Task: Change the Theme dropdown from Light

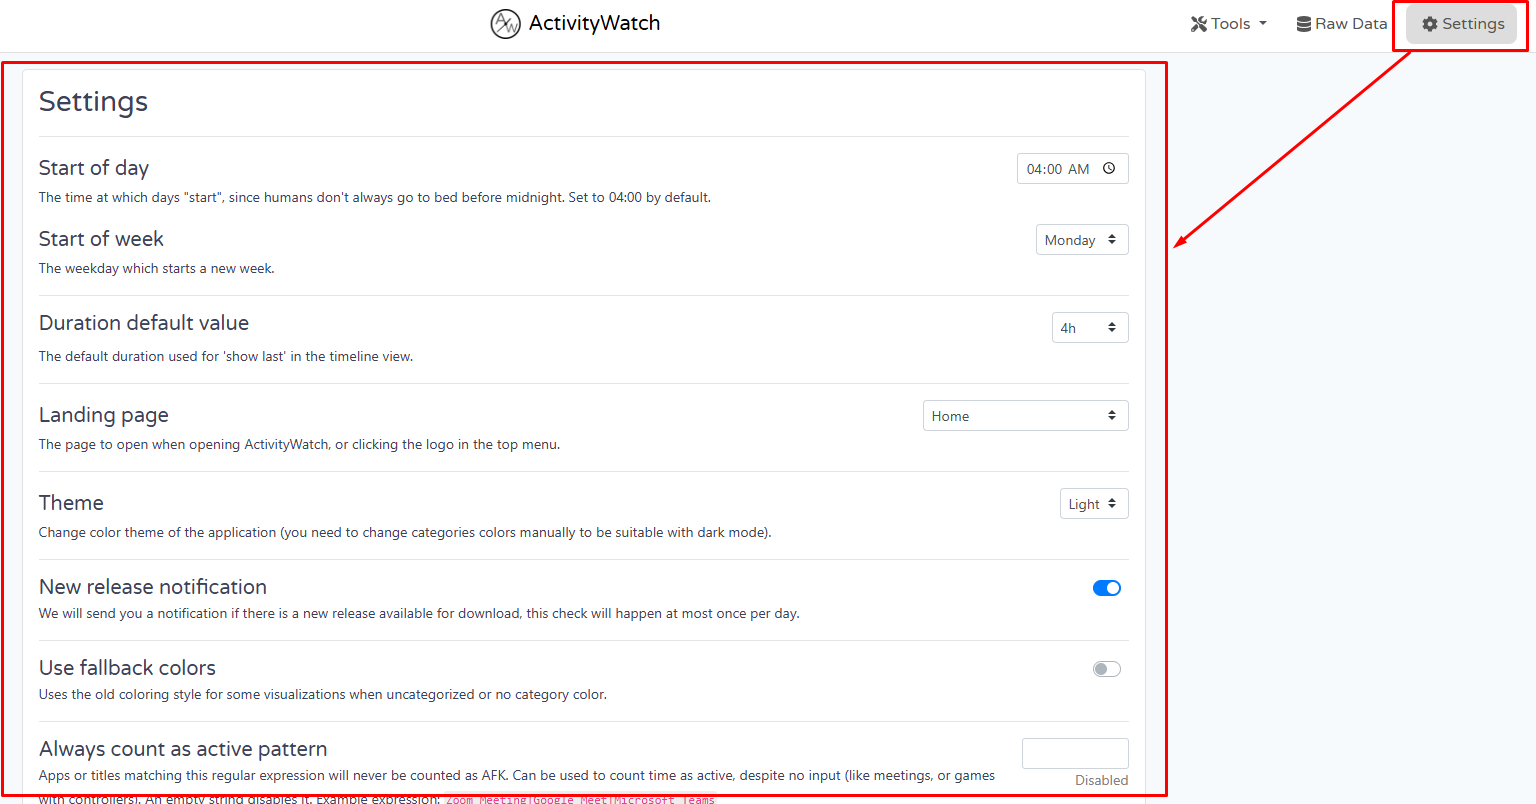Action: [x=1093, y=504]
